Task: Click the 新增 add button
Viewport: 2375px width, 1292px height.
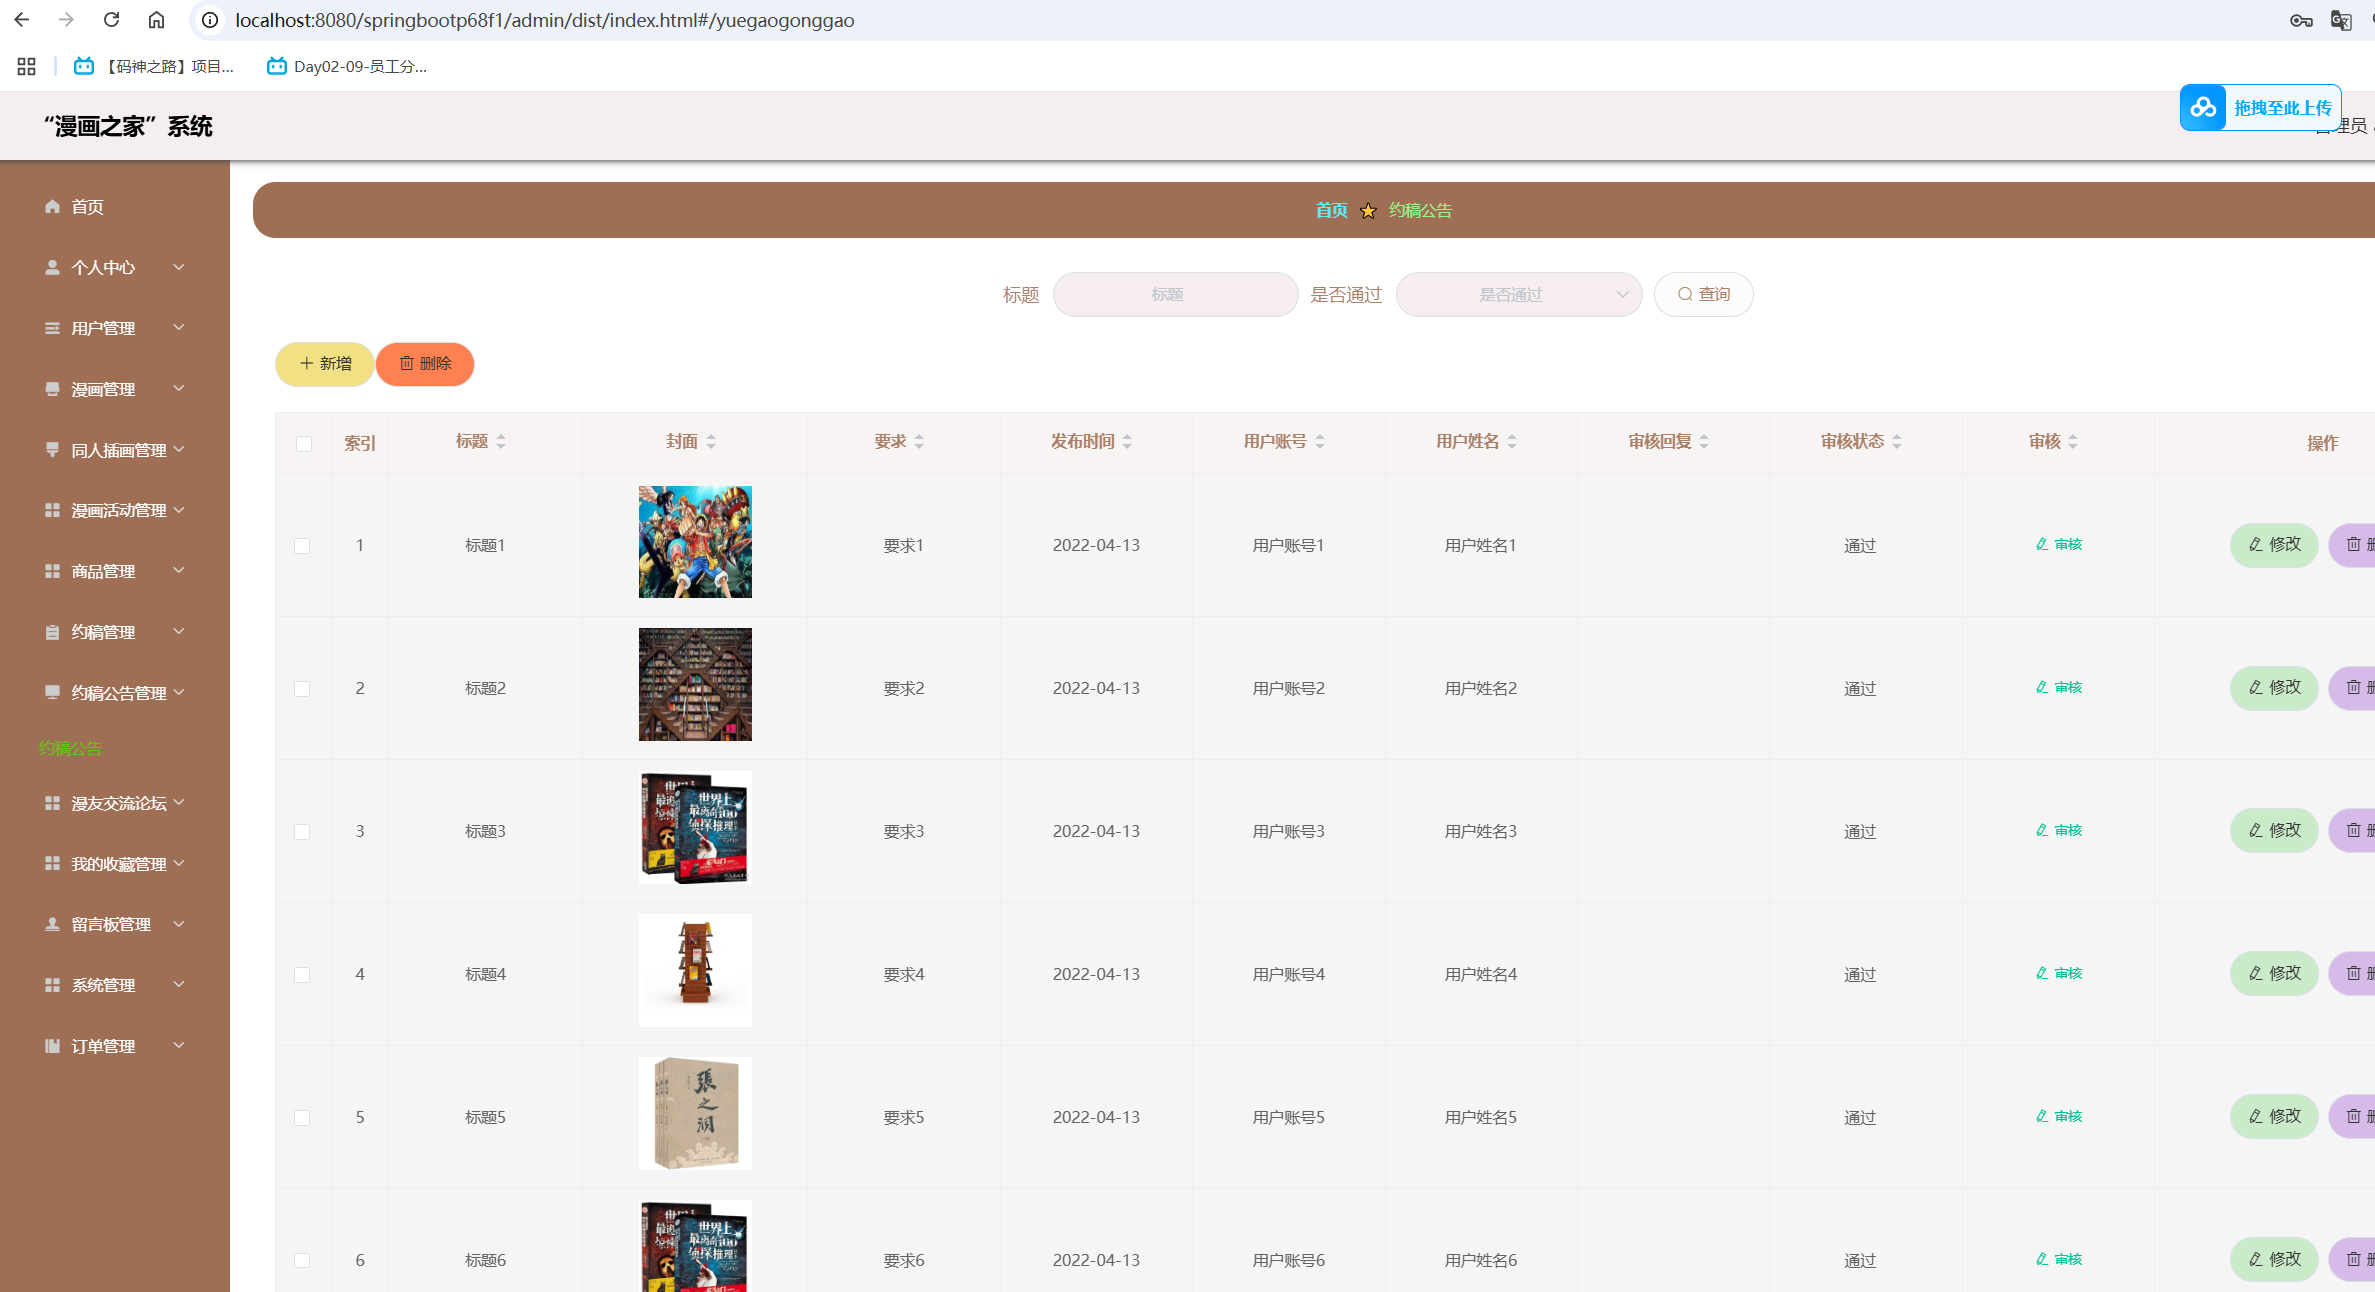Action: tap(325, 364)
